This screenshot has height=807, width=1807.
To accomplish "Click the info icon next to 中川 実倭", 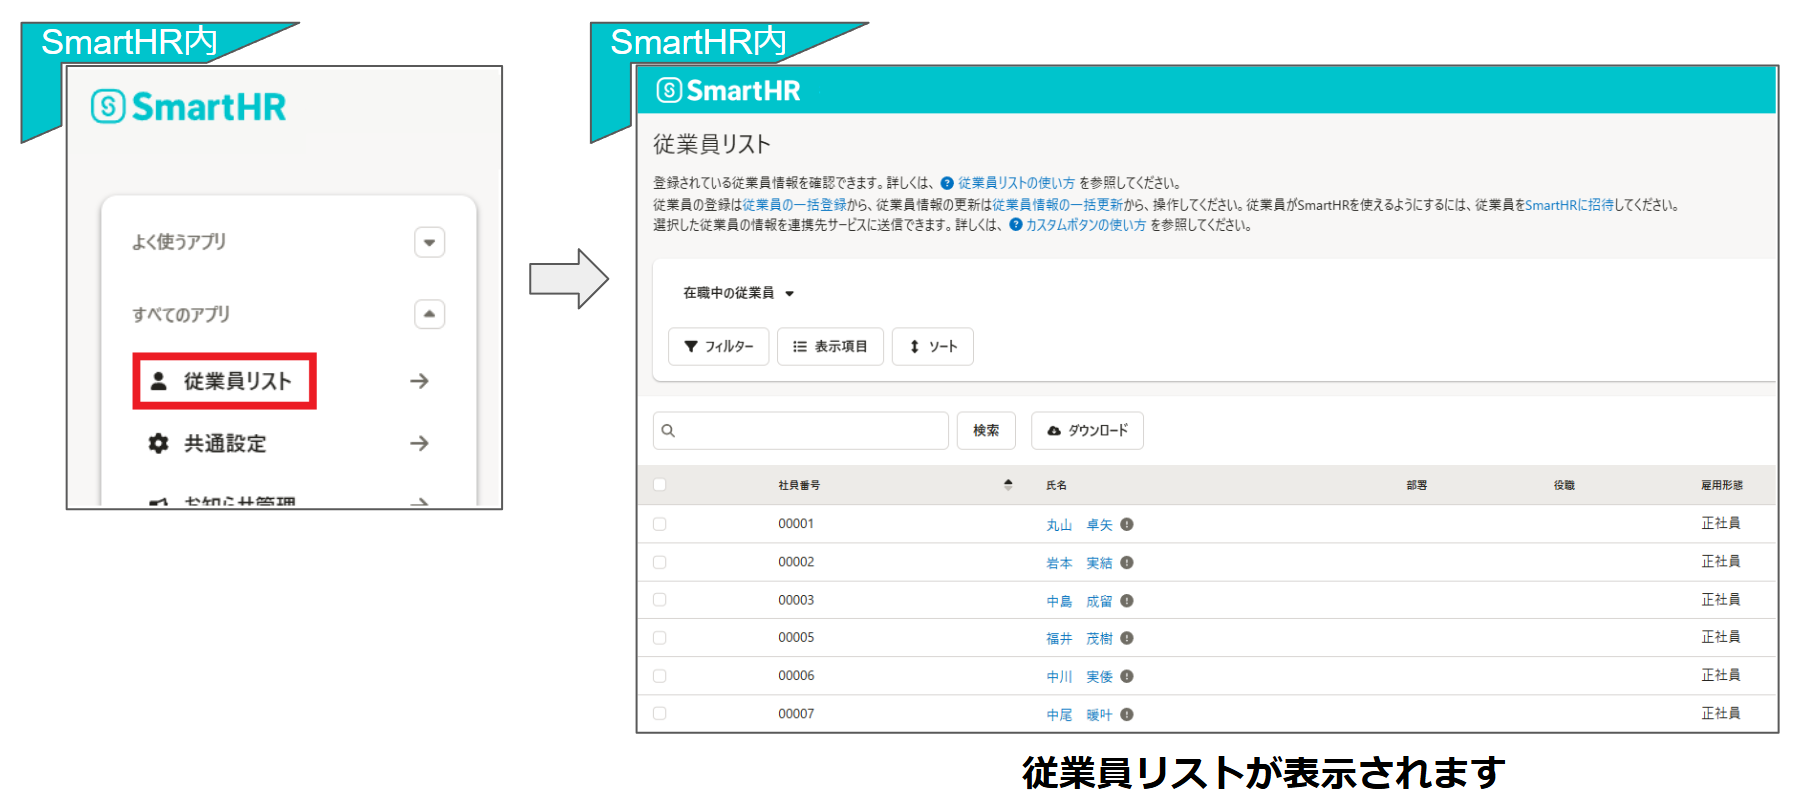I will (x=1127, y=676).
